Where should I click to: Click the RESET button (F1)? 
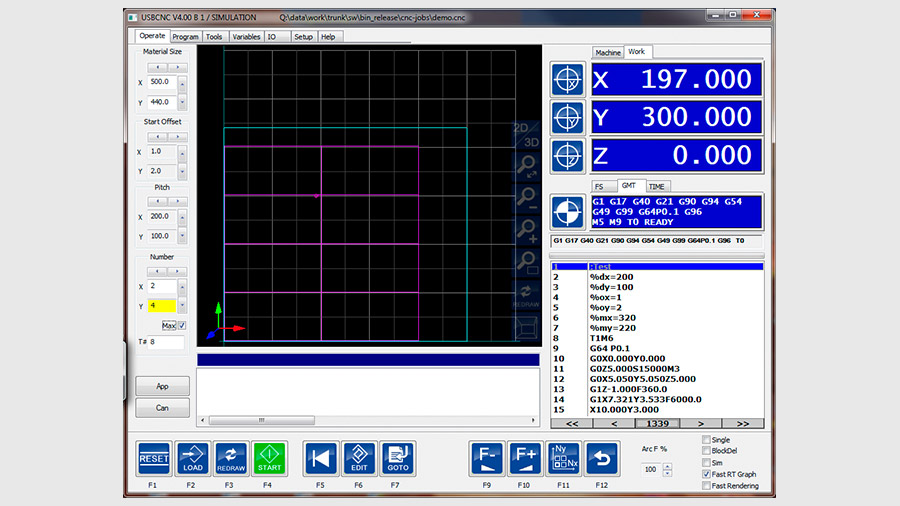pyautogui.click(x=153, y=459)
